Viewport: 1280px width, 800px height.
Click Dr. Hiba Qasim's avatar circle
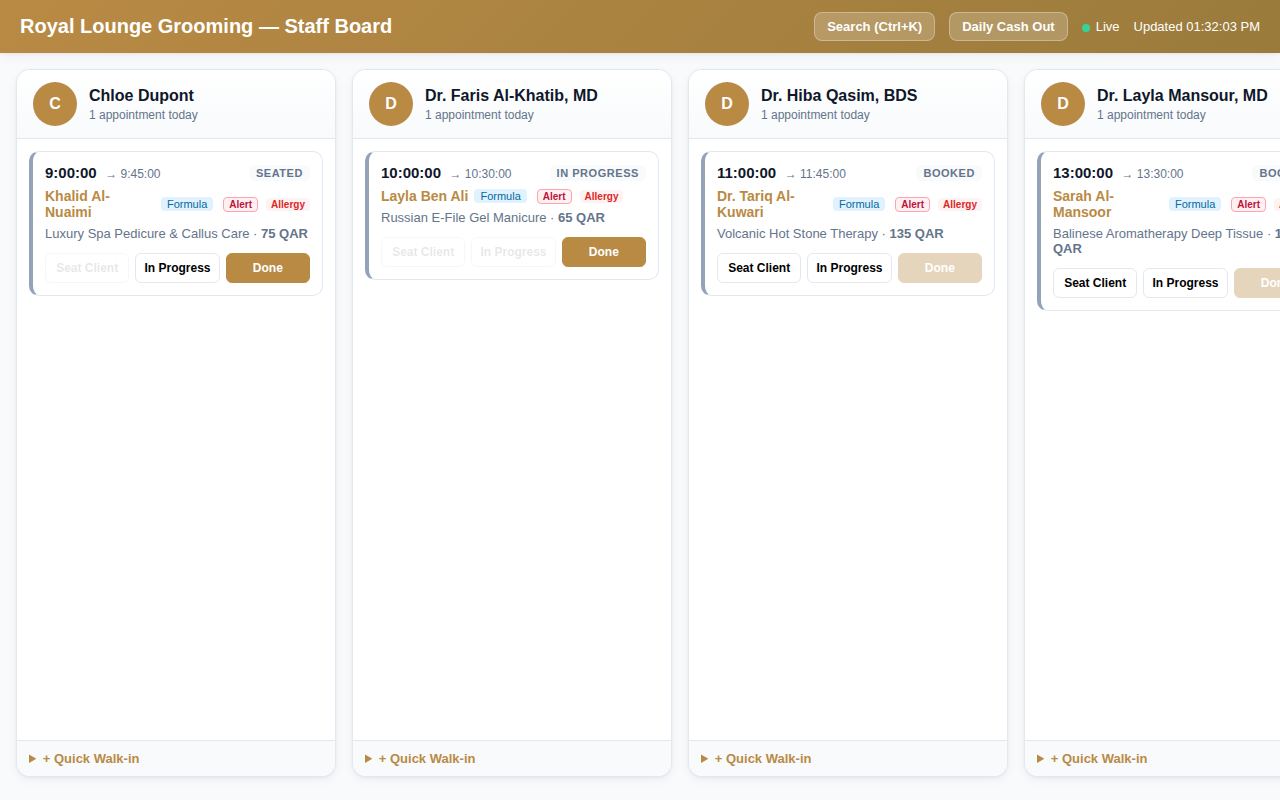click(x=727, y=104)
